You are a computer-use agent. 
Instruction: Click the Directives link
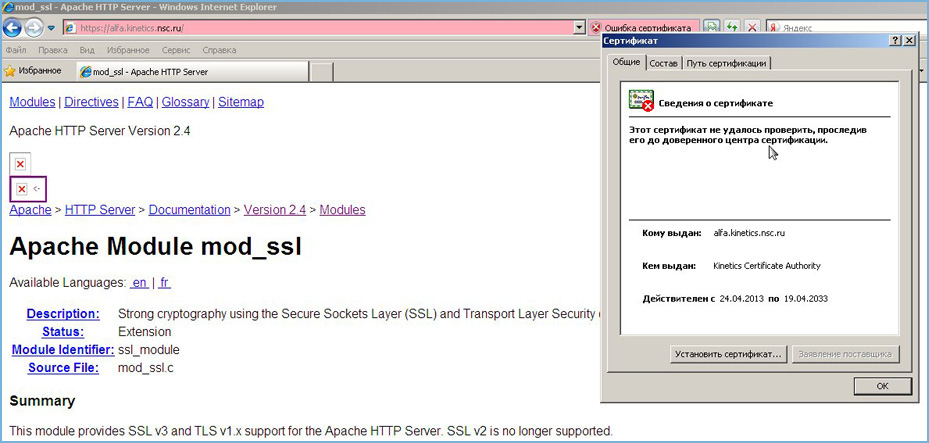click(91, 102)
